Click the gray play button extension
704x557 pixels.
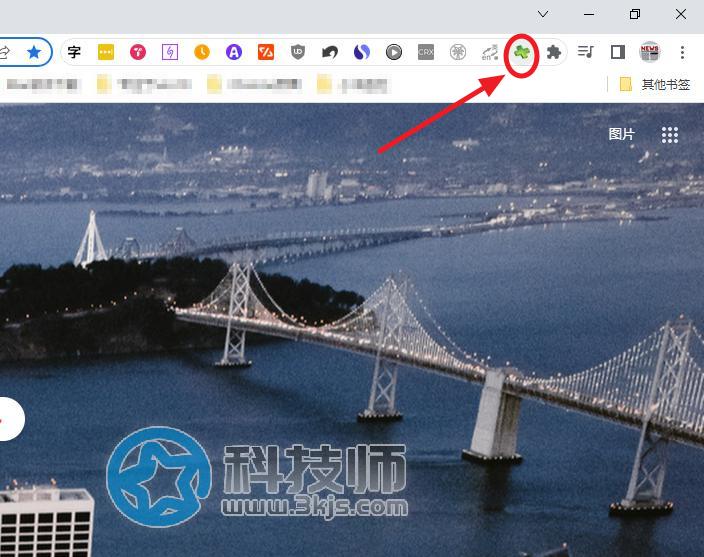[394, 52]
